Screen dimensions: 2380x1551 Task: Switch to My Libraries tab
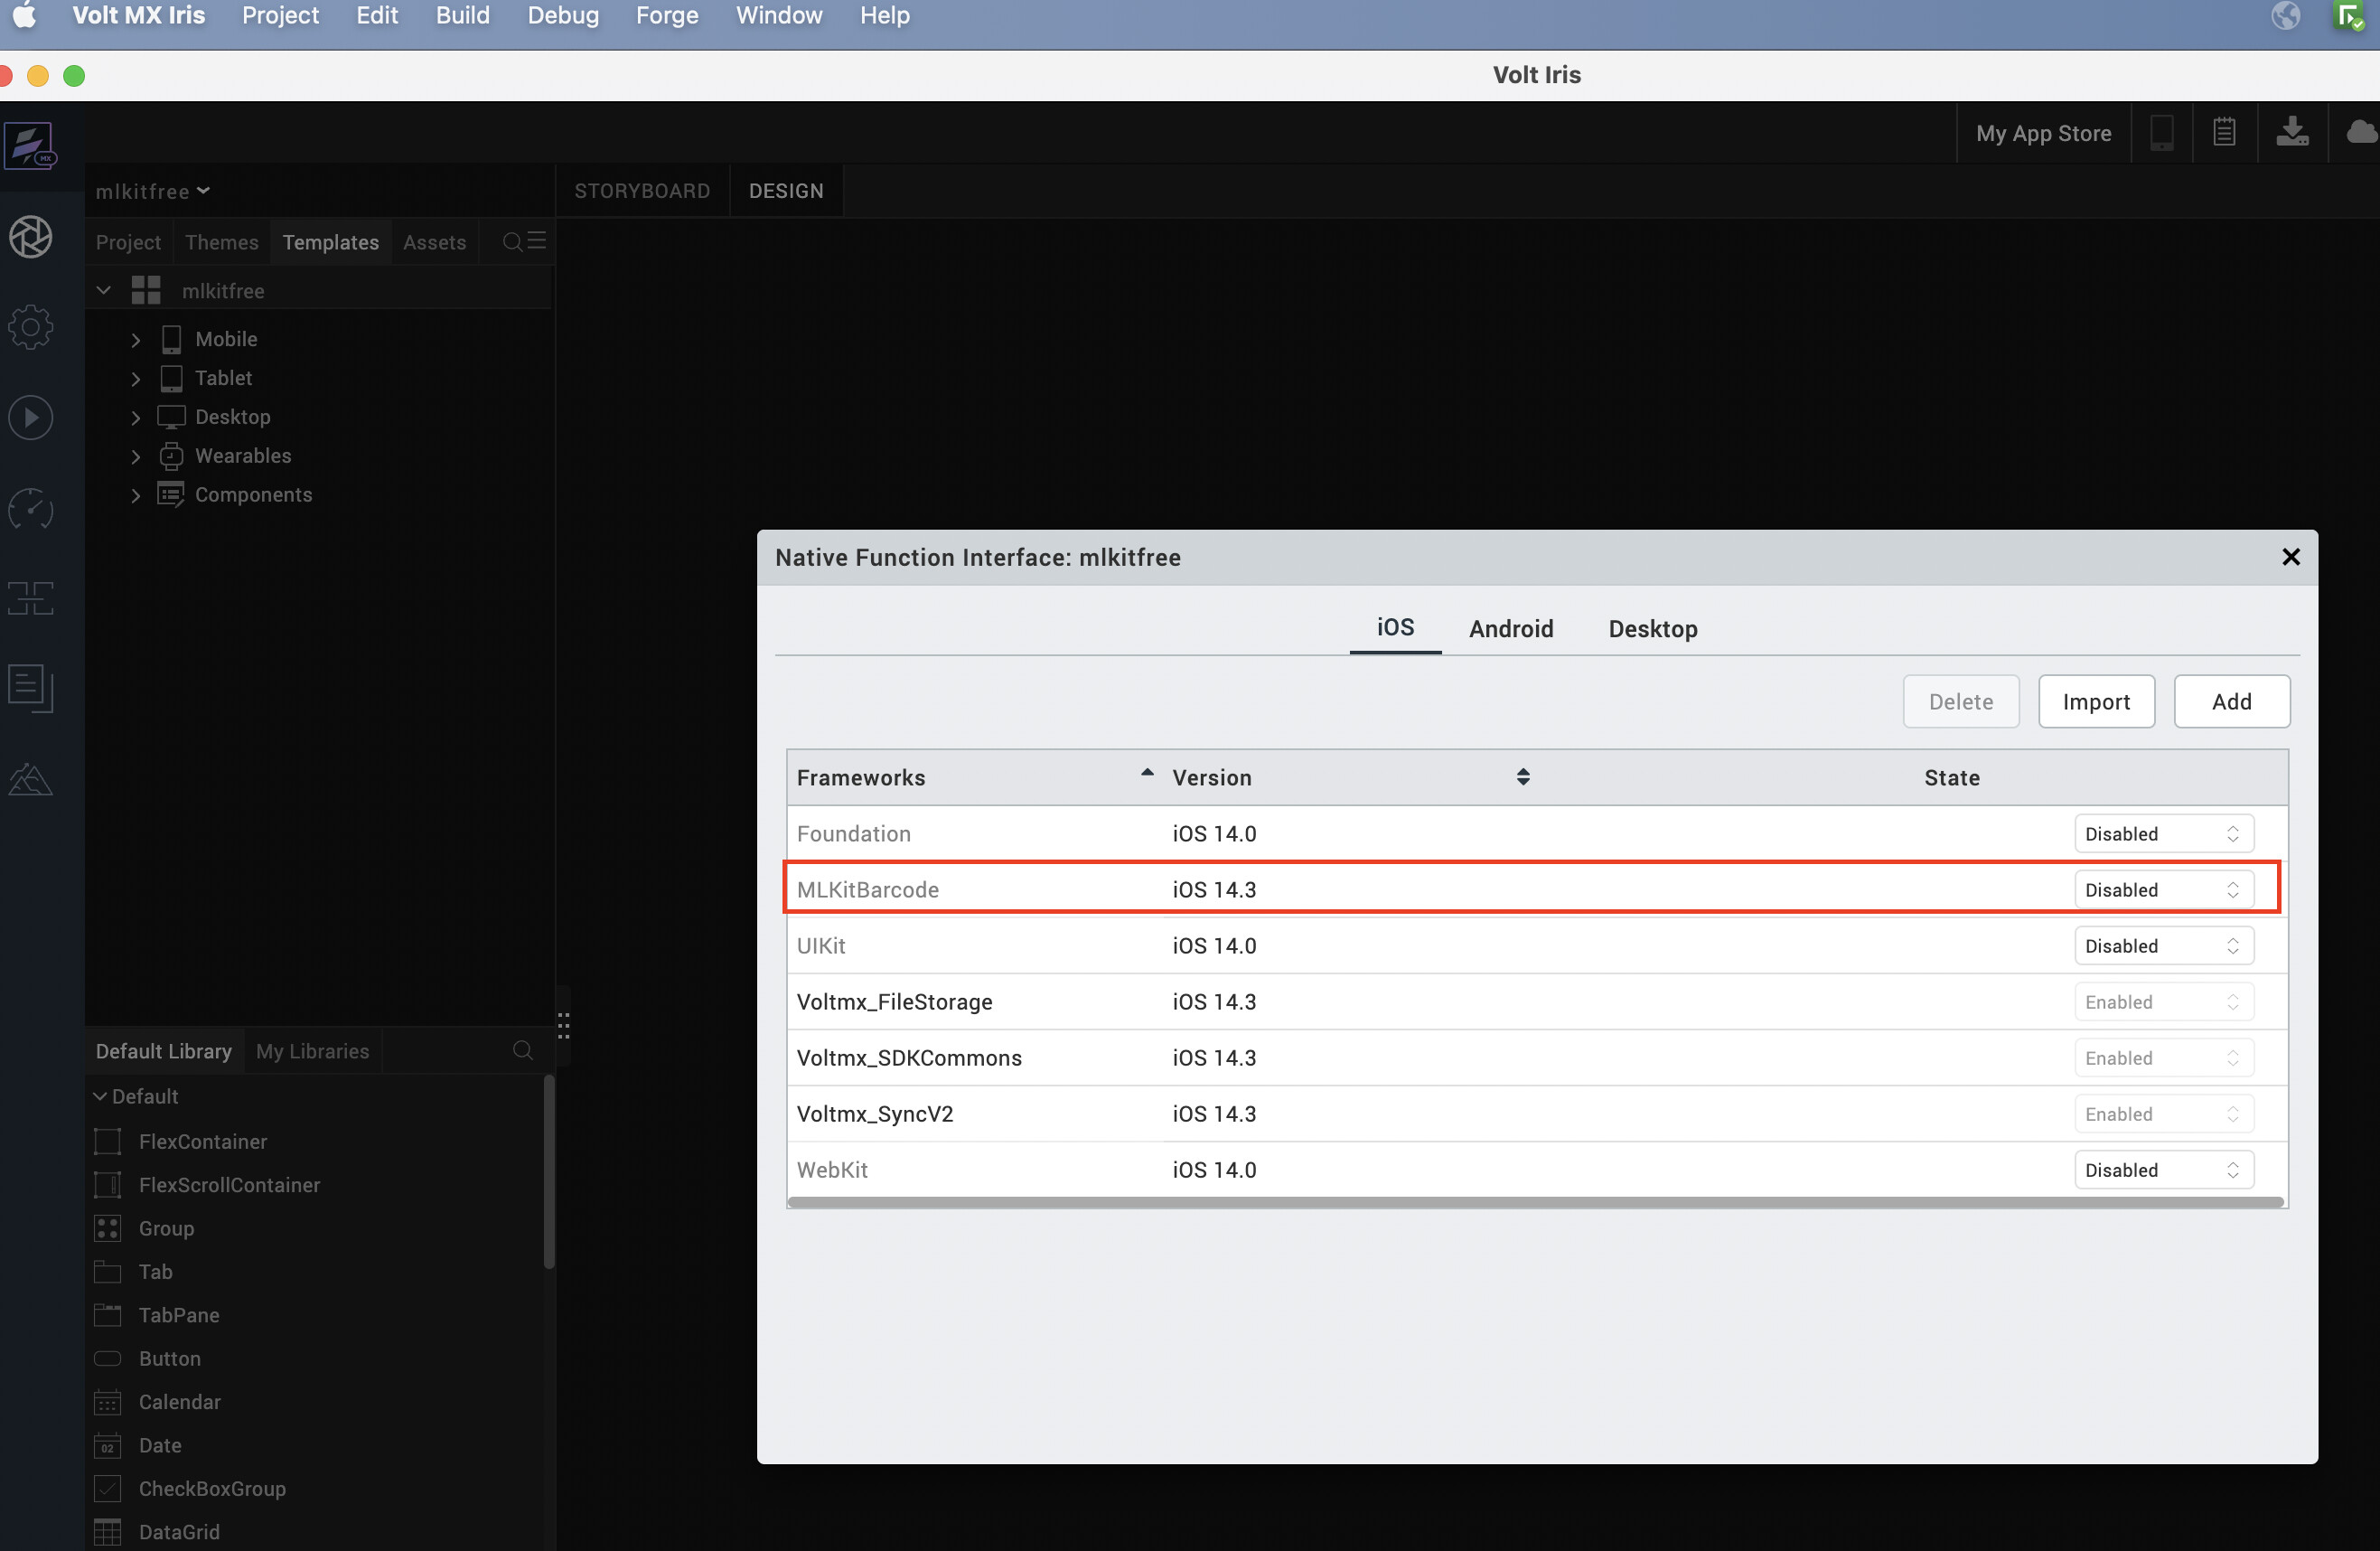(312, 1051)
